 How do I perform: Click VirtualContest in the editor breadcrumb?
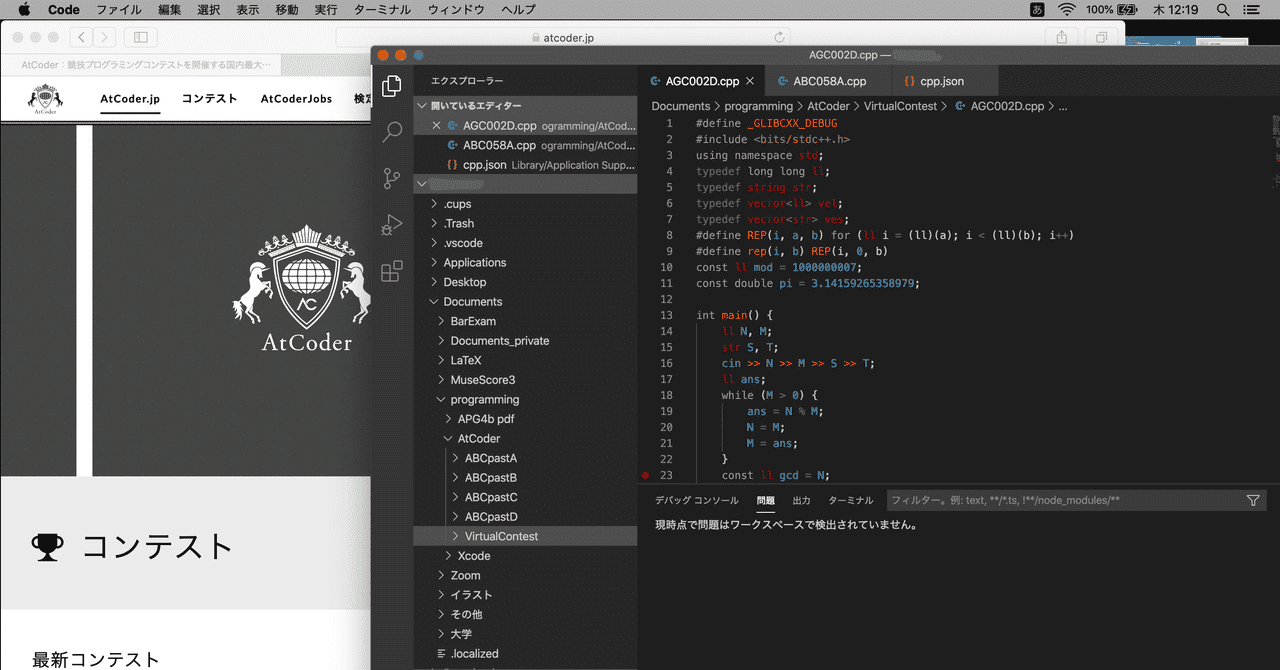pos(901,105)
